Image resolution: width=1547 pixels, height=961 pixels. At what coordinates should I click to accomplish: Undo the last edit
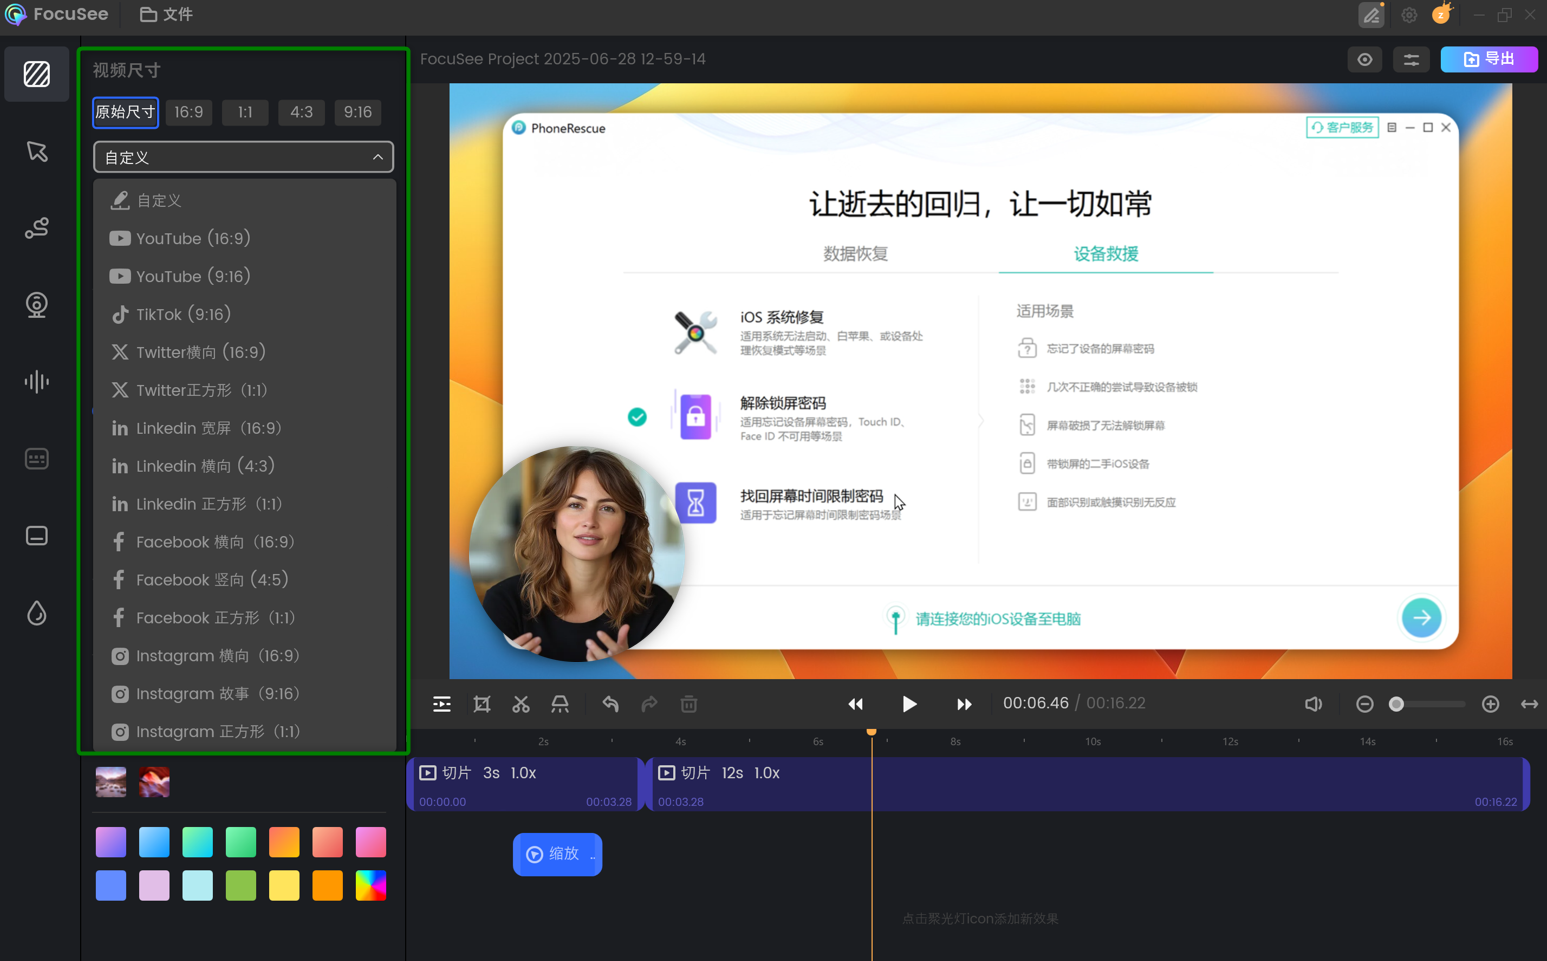click(610, 704)
